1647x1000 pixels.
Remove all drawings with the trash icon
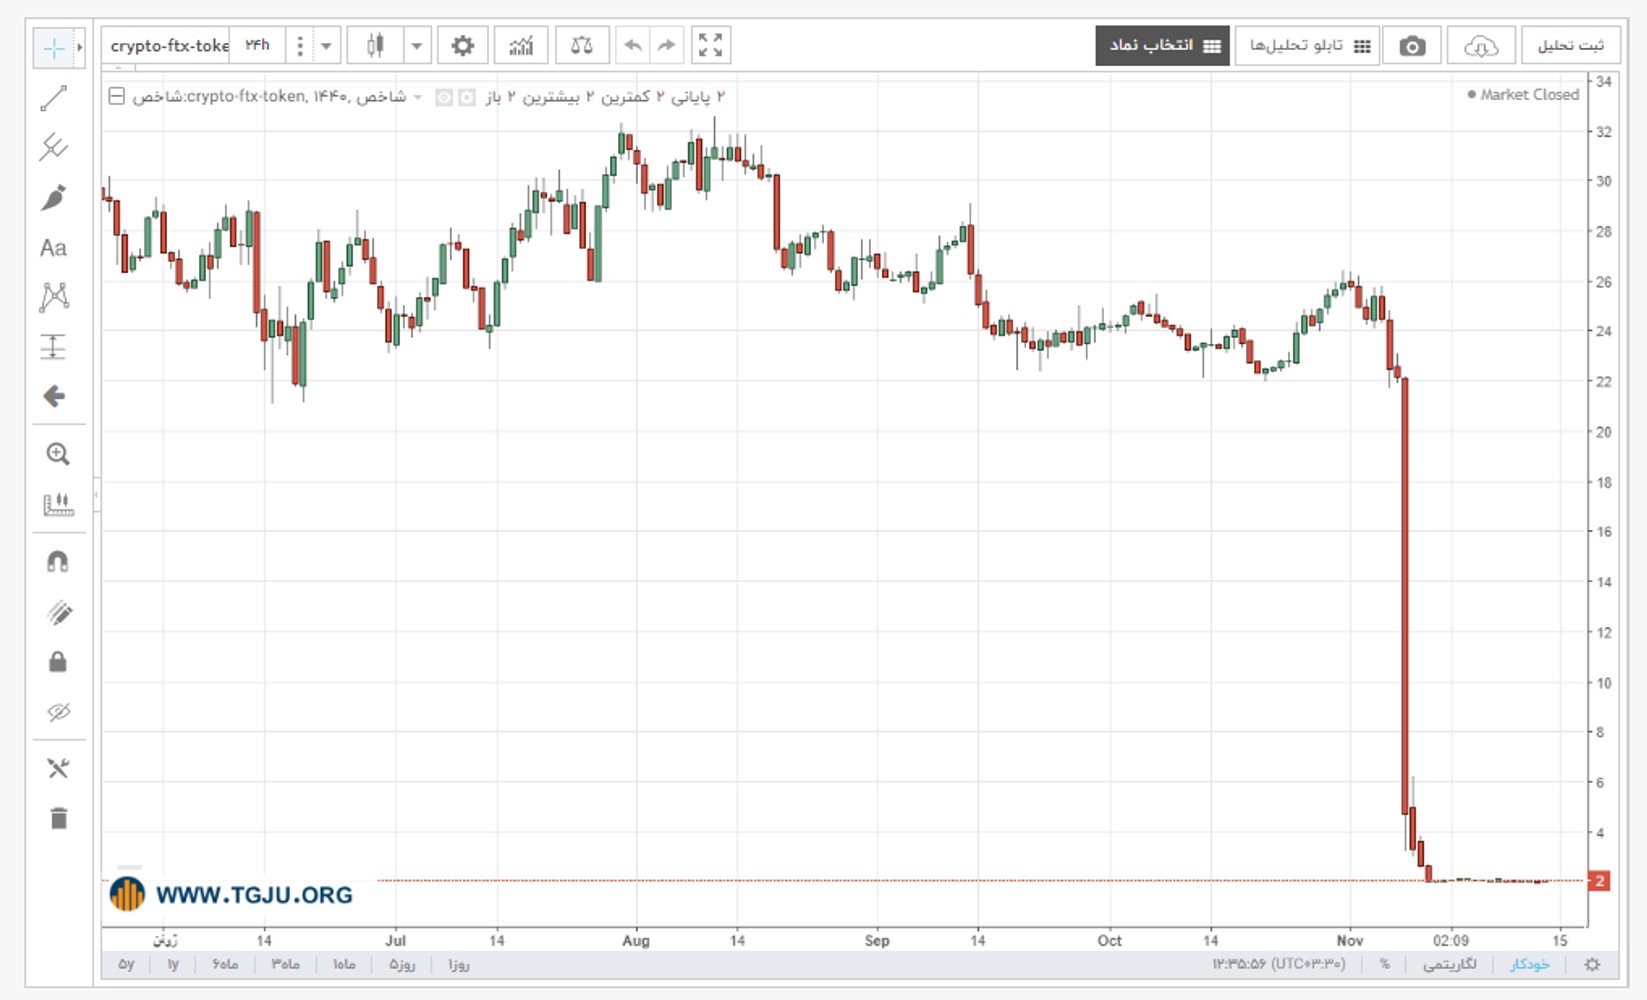(x=58, y=819)
